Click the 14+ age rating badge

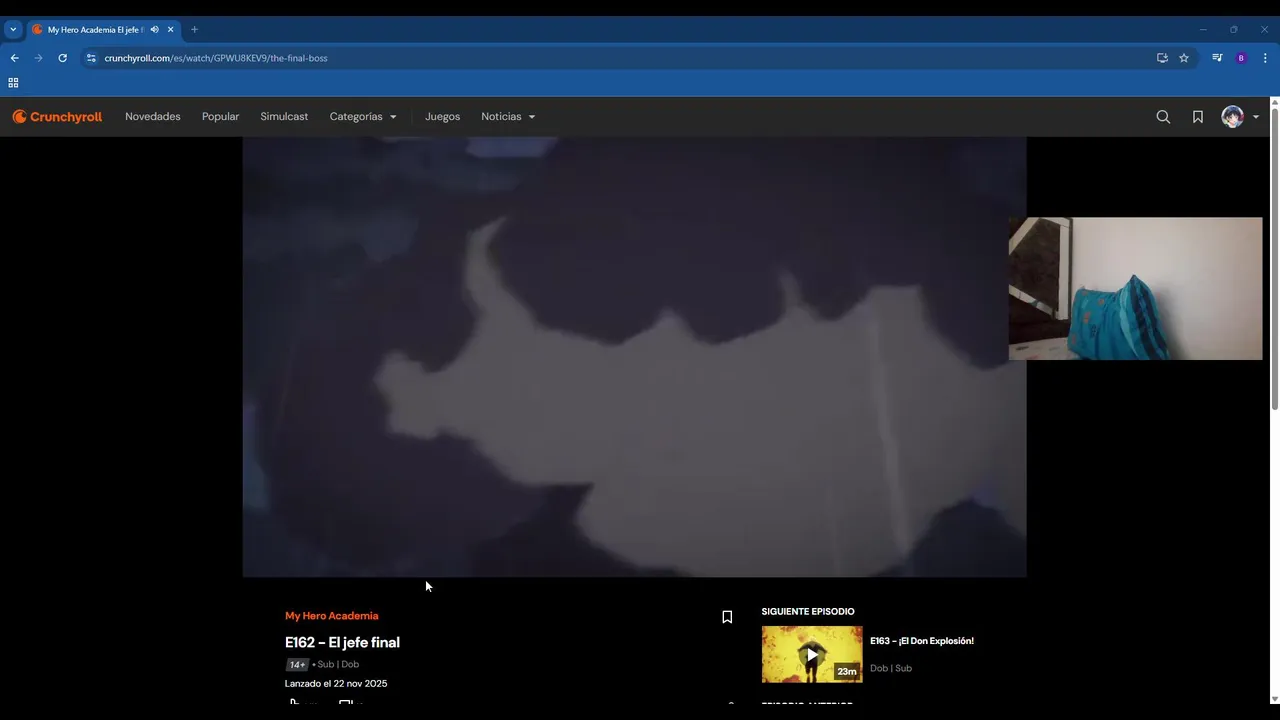297,665
